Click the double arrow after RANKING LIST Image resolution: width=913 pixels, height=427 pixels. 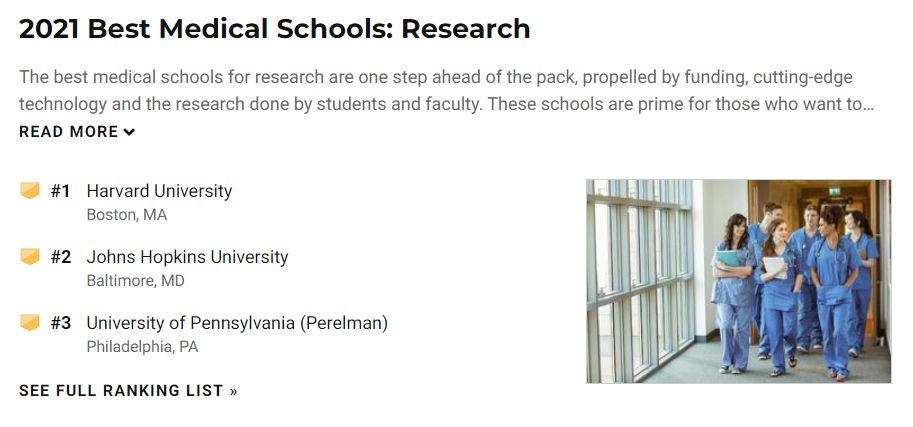click(233, 391)
